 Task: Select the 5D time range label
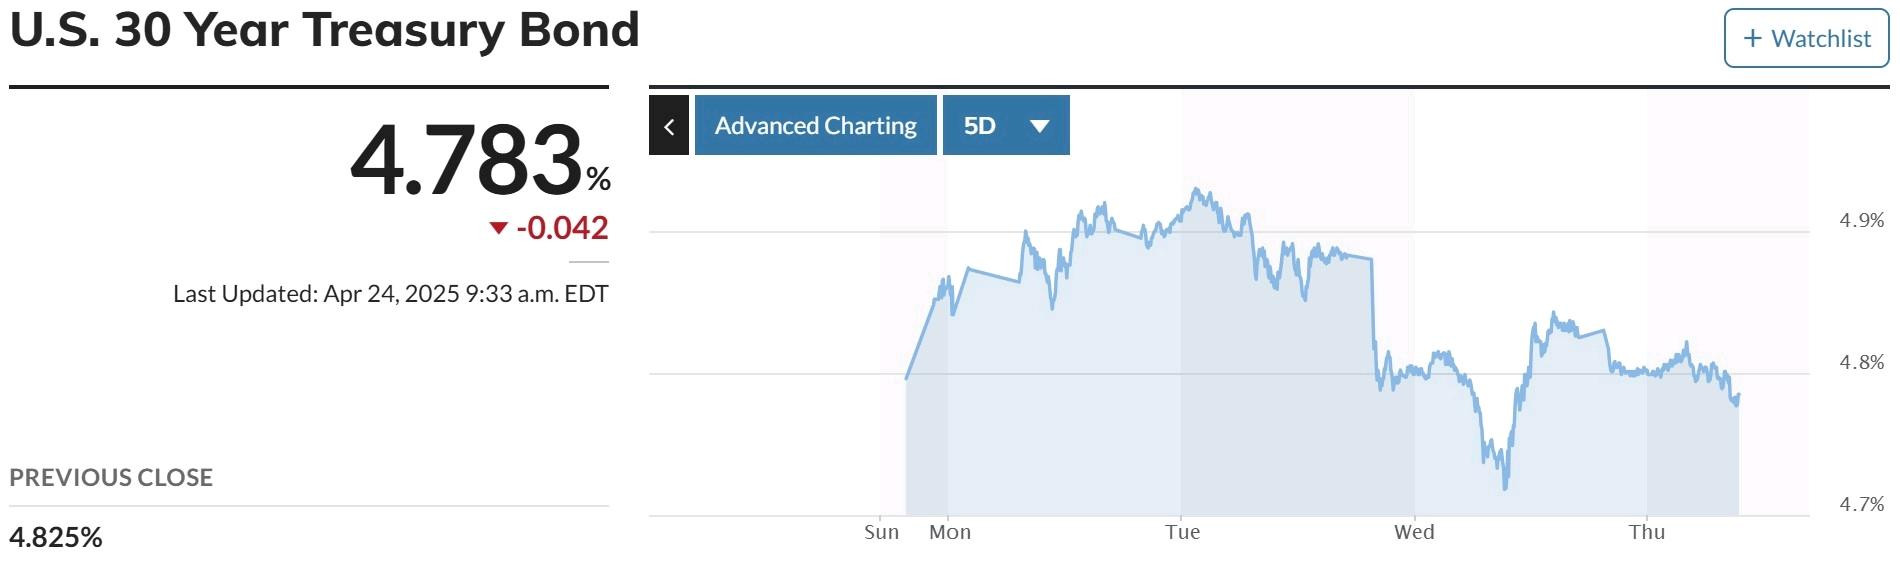coord(979,126)
